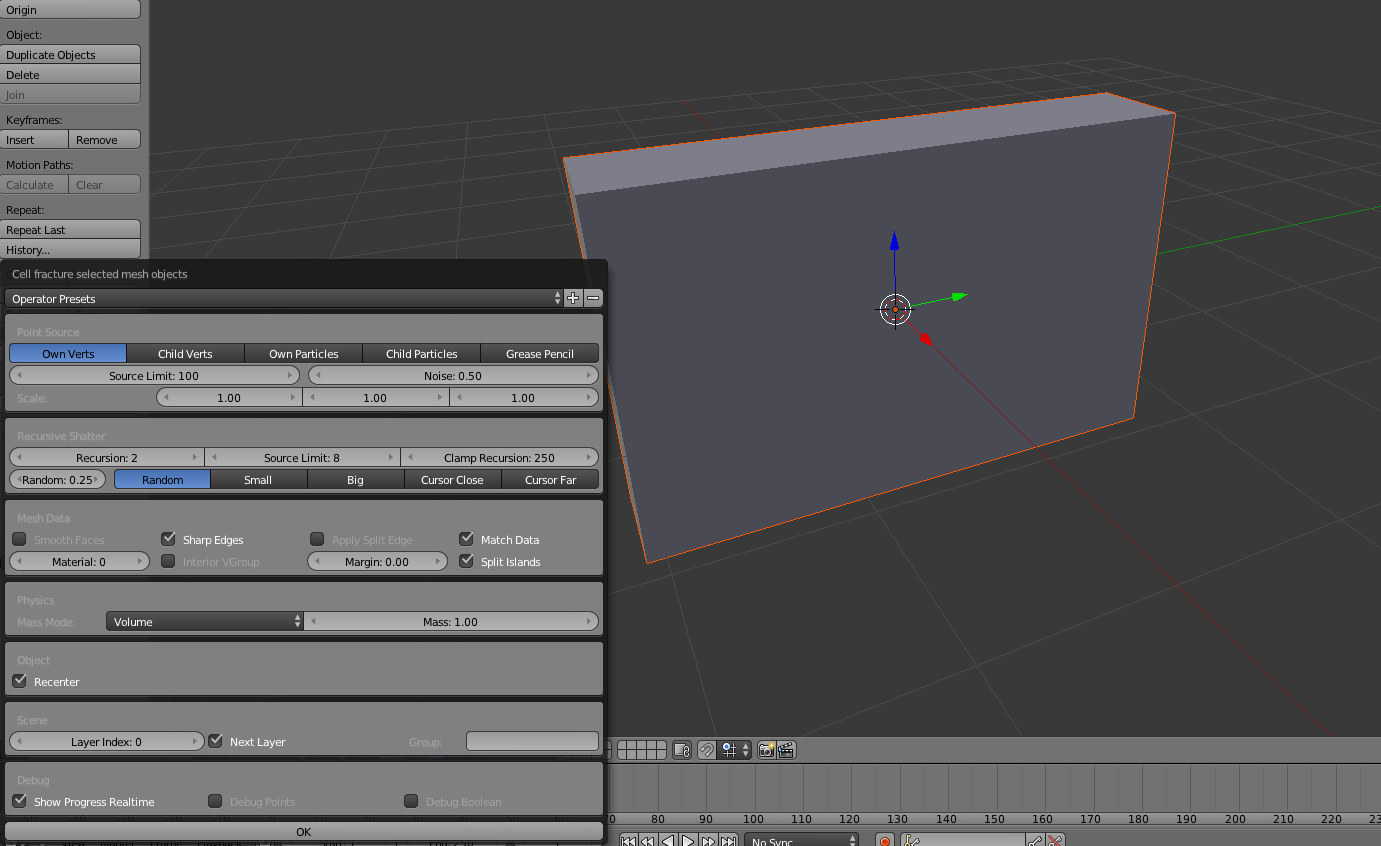Image resolution: width=1381 pixels, height=846 pixels.
Task: Toggle lock camera and layers to scene
Action: pos(682,750)
